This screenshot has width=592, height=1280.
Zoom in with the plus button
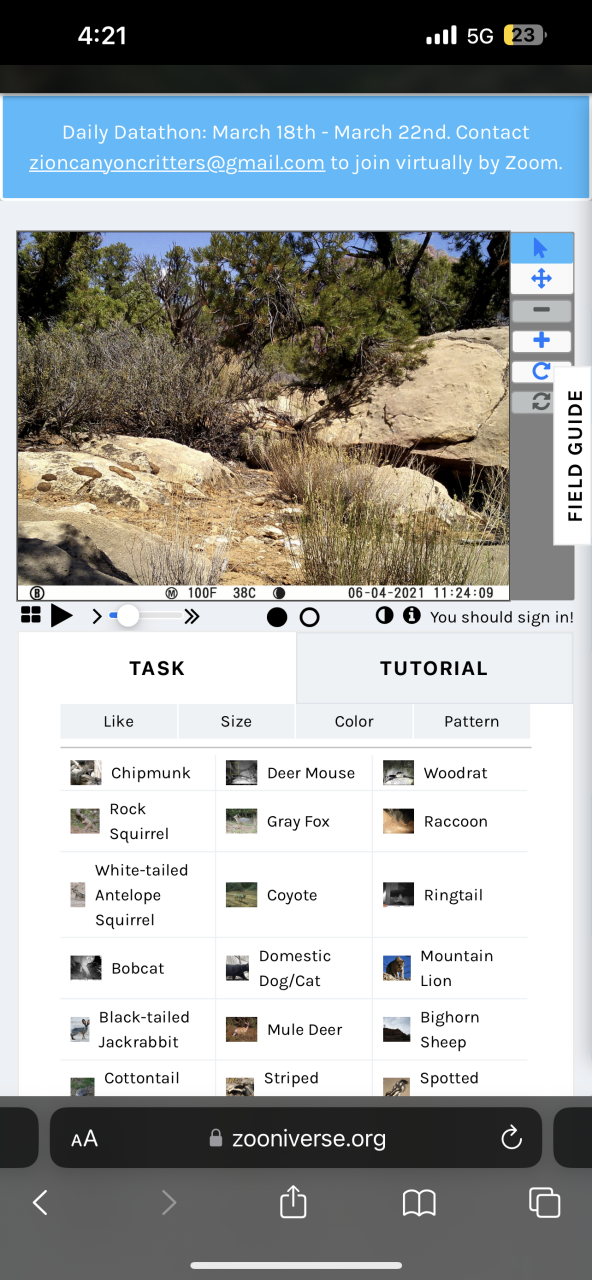click(541, 341)
